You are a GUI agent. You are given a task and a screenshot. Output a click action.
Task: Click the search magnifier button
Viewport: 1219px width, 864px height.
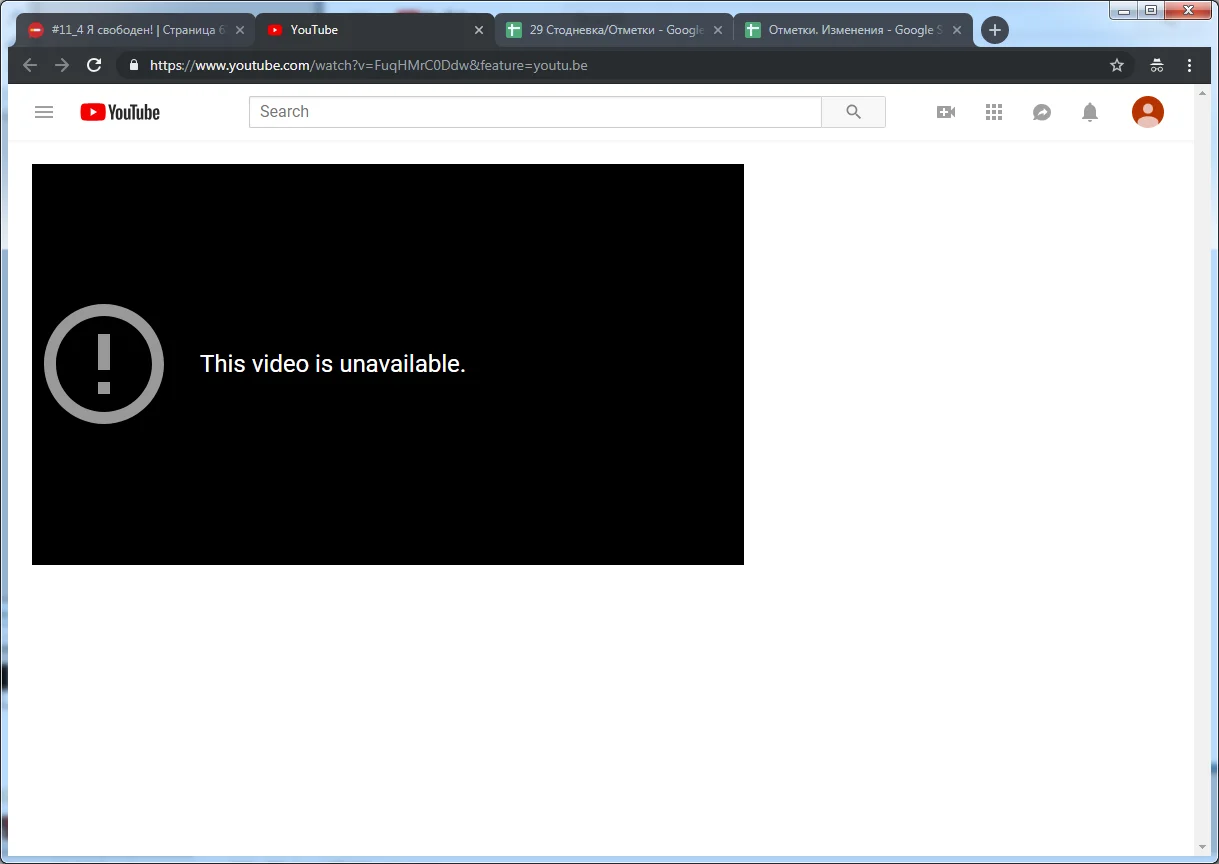[852, 112]
